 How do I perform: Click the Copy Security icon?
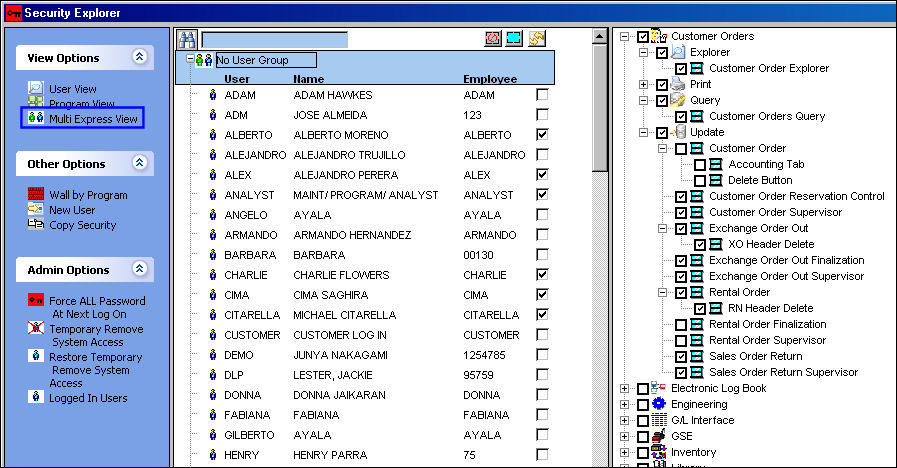coord(36,224)
